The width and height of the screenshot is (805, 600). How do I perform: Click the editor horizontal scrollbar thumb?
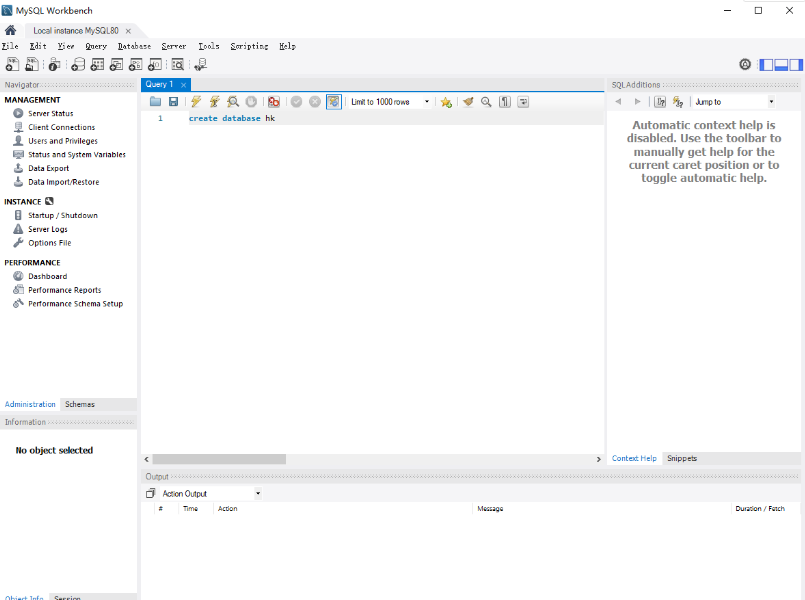click(x=219, y=459)
